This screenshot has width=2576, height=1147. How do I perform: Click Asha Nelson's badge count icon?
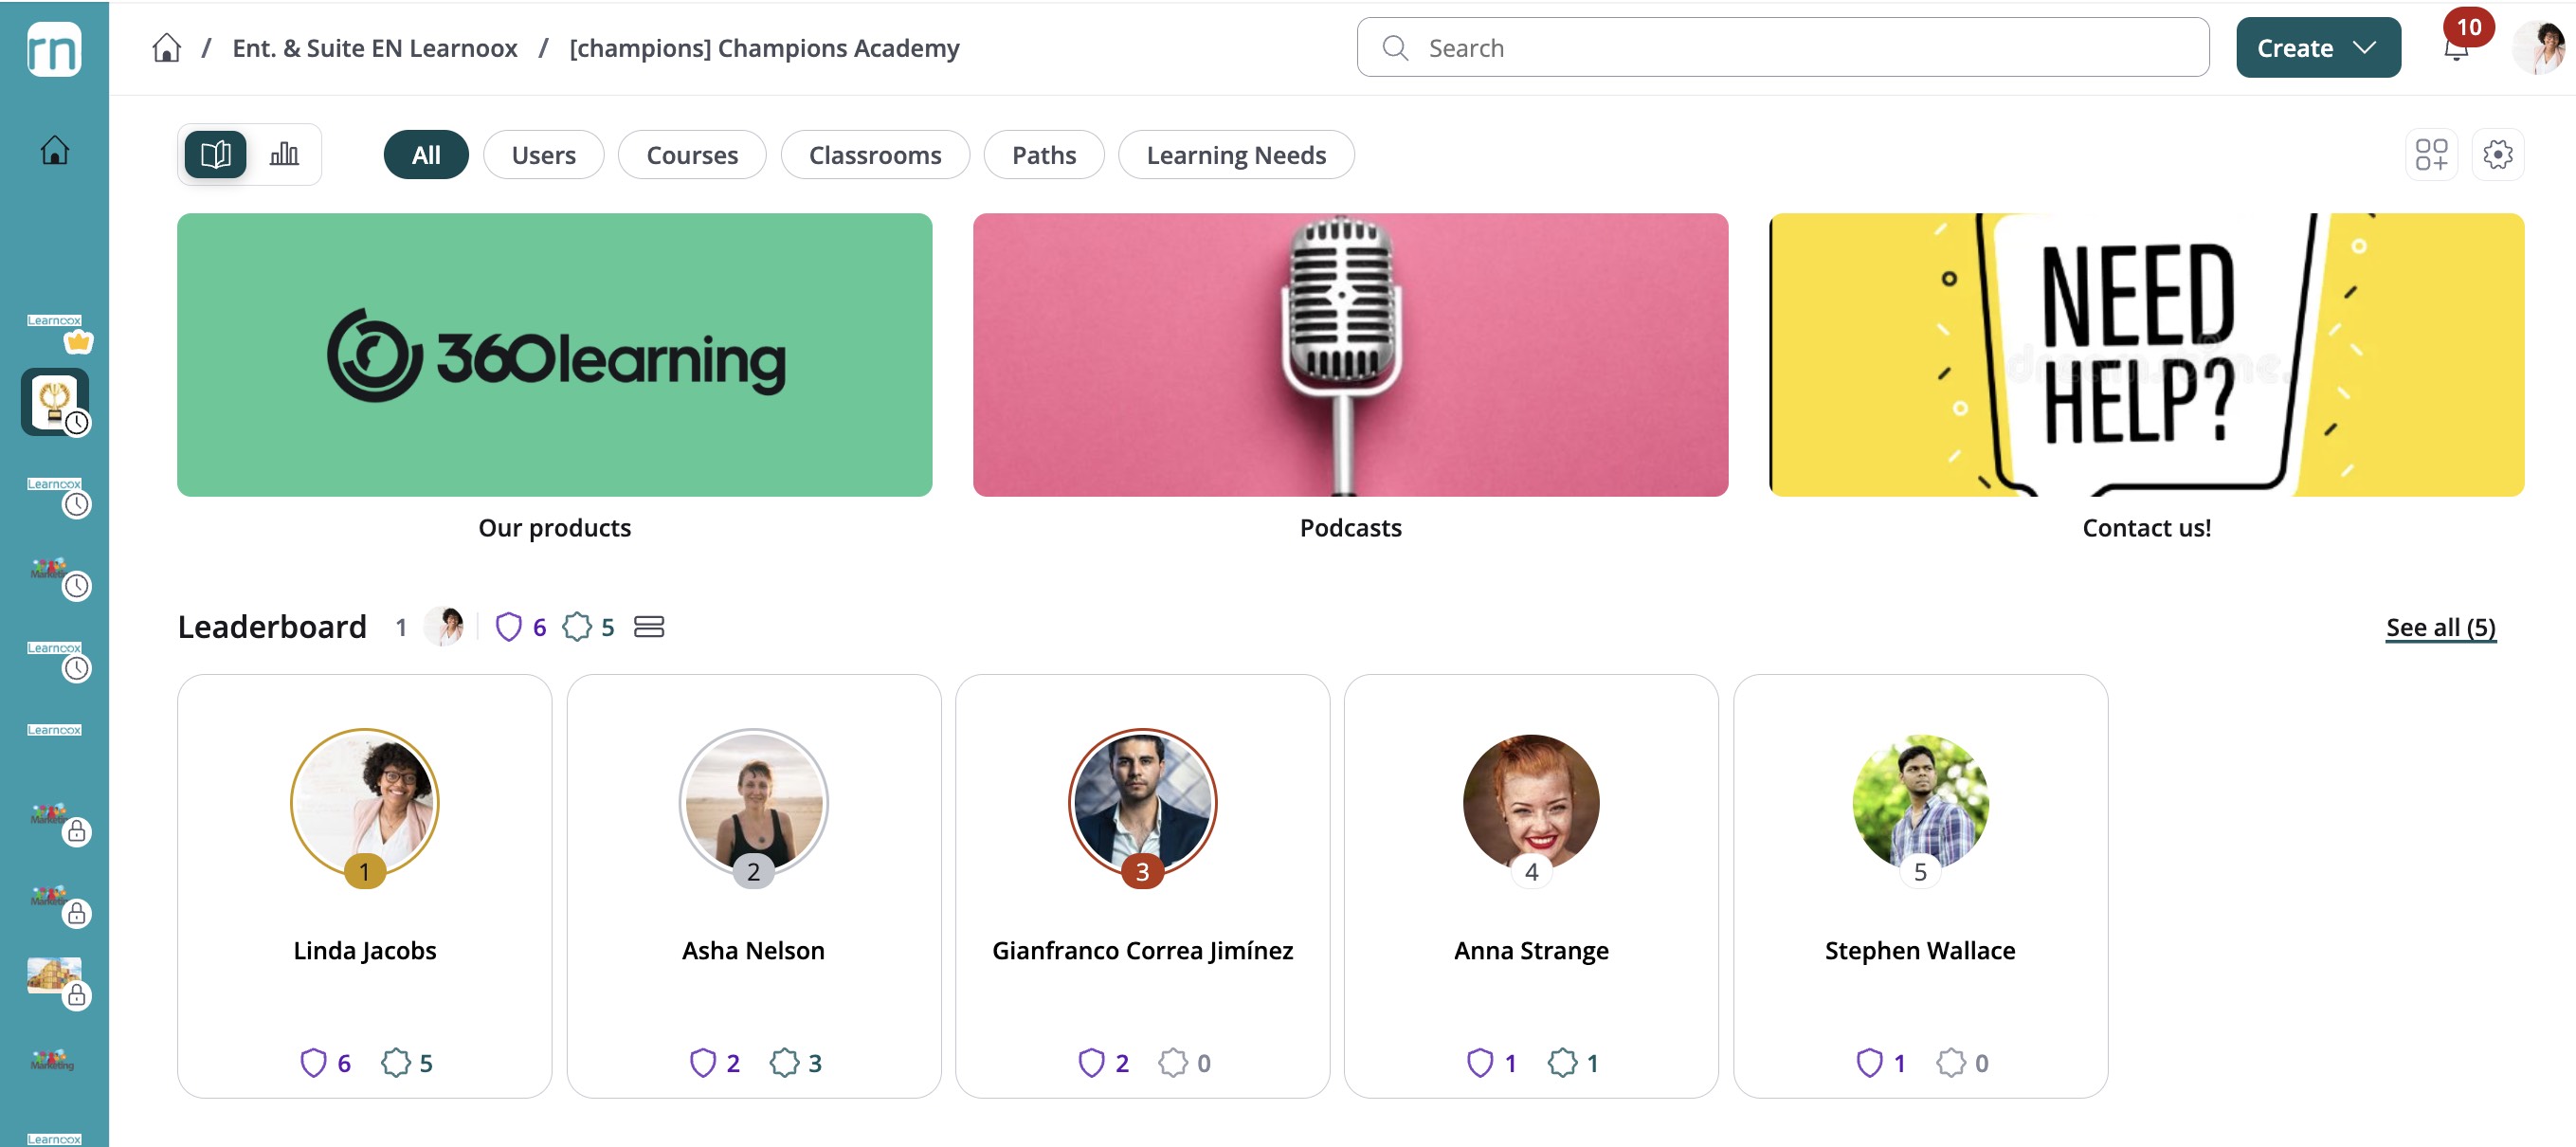[x=784, y=1062]
